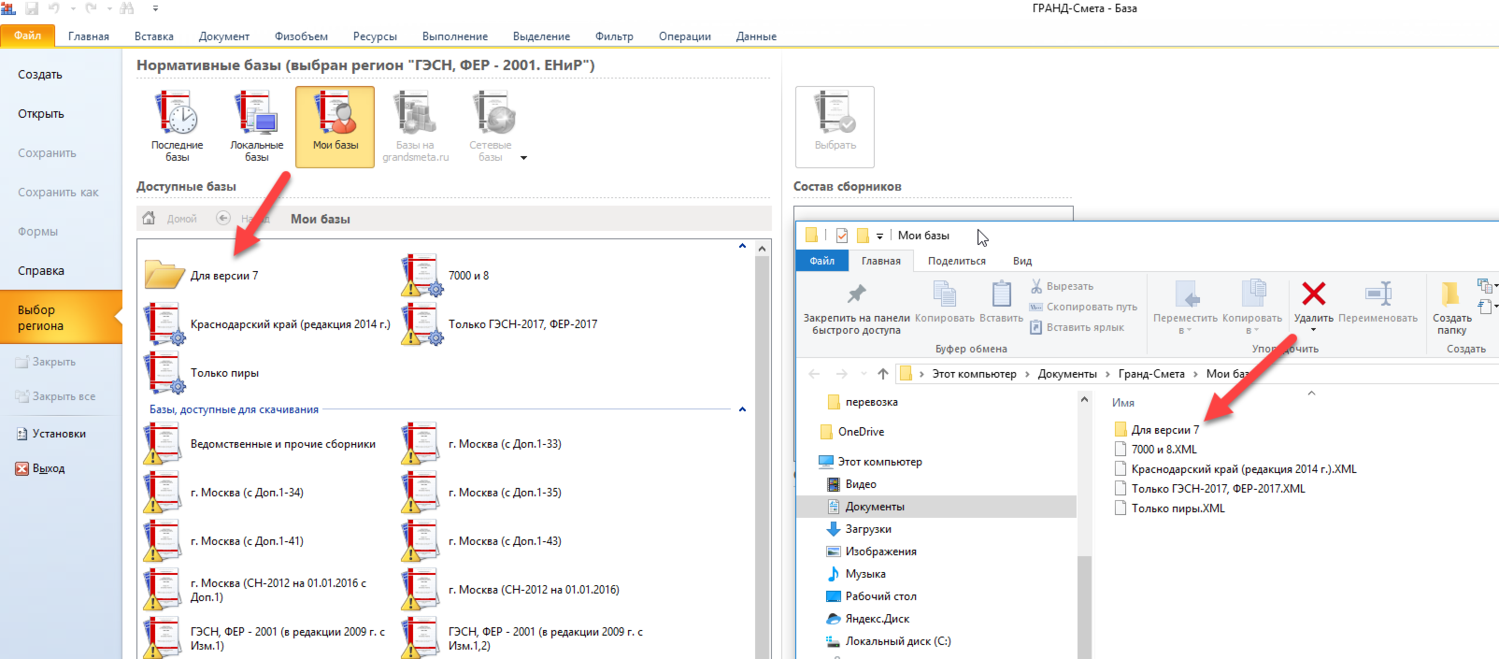
Task: Open the quick access toolbar customize dropdown in ГРАНД-Смета
Action: (157, 9)
